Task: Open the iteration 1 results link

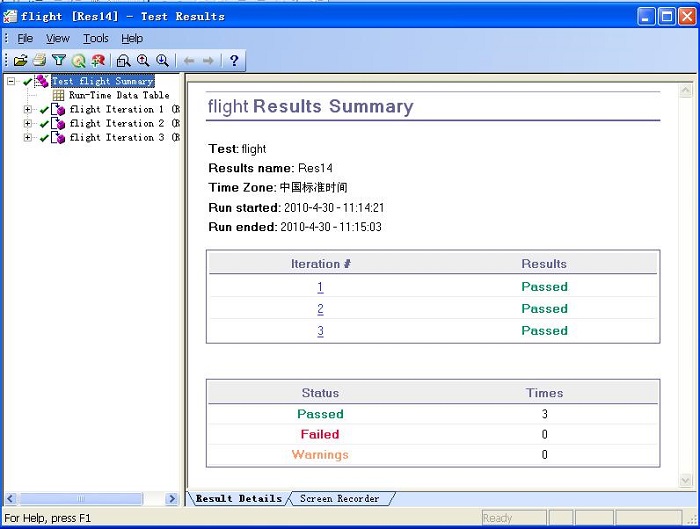Action: 320,287
